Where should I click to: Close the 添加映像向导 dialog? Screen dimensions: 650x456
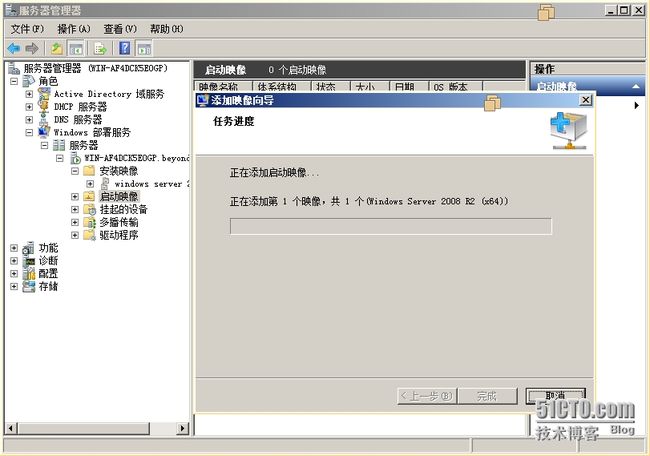coord(585,100)
